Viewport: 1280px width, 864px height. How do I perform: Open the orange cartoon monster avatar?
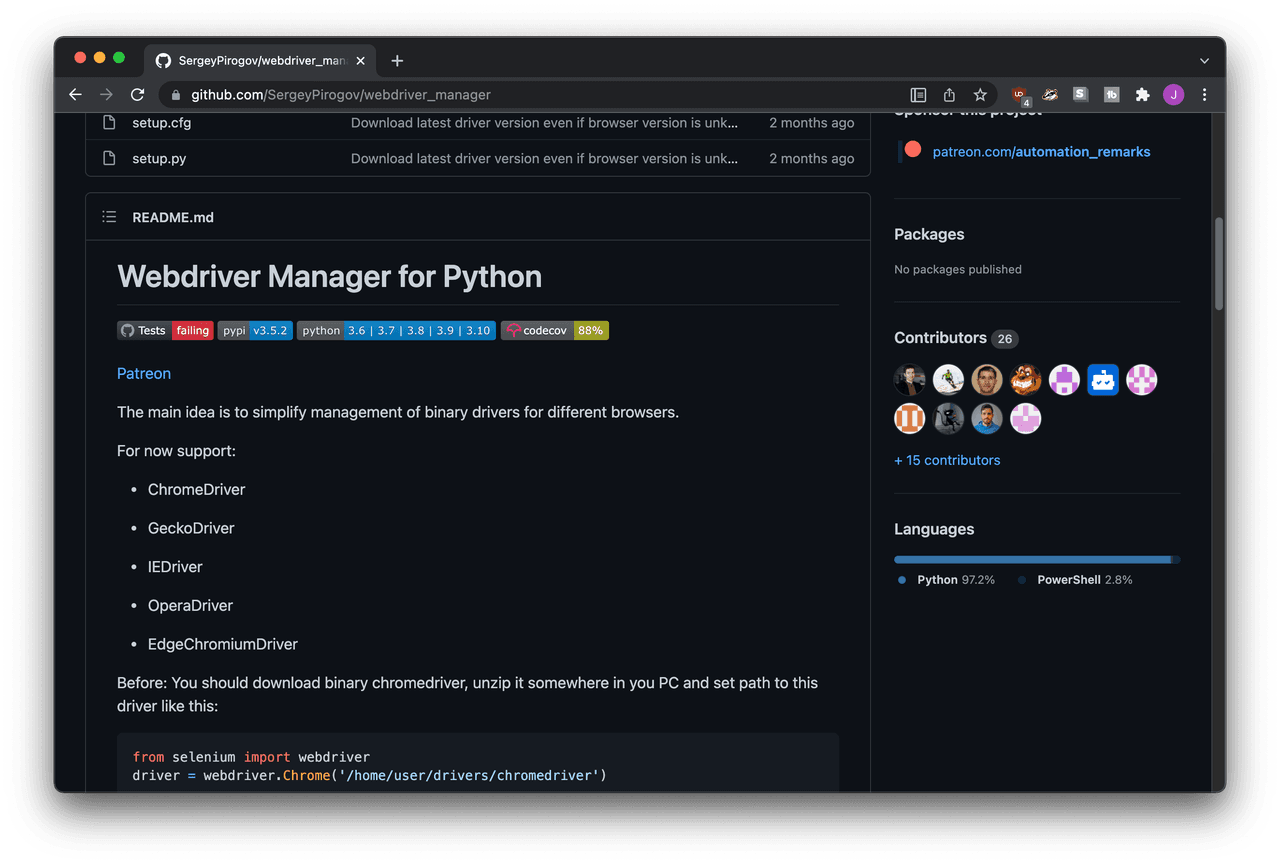[1026, 380]
